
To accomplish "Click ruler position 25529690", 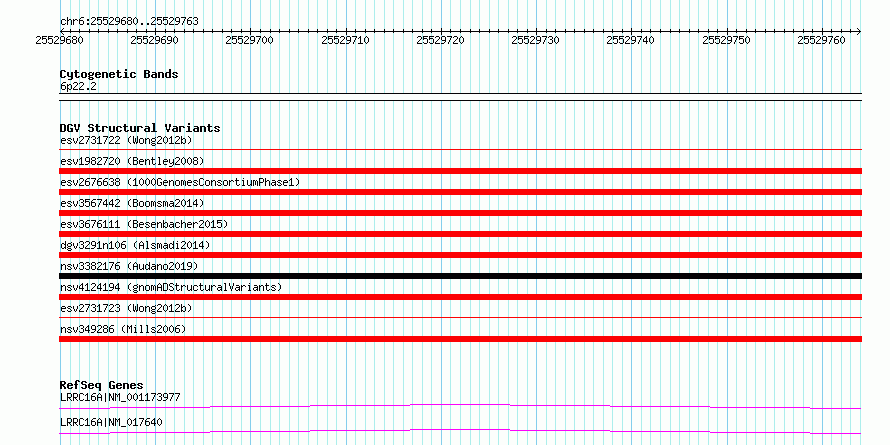I will (154, 40).
